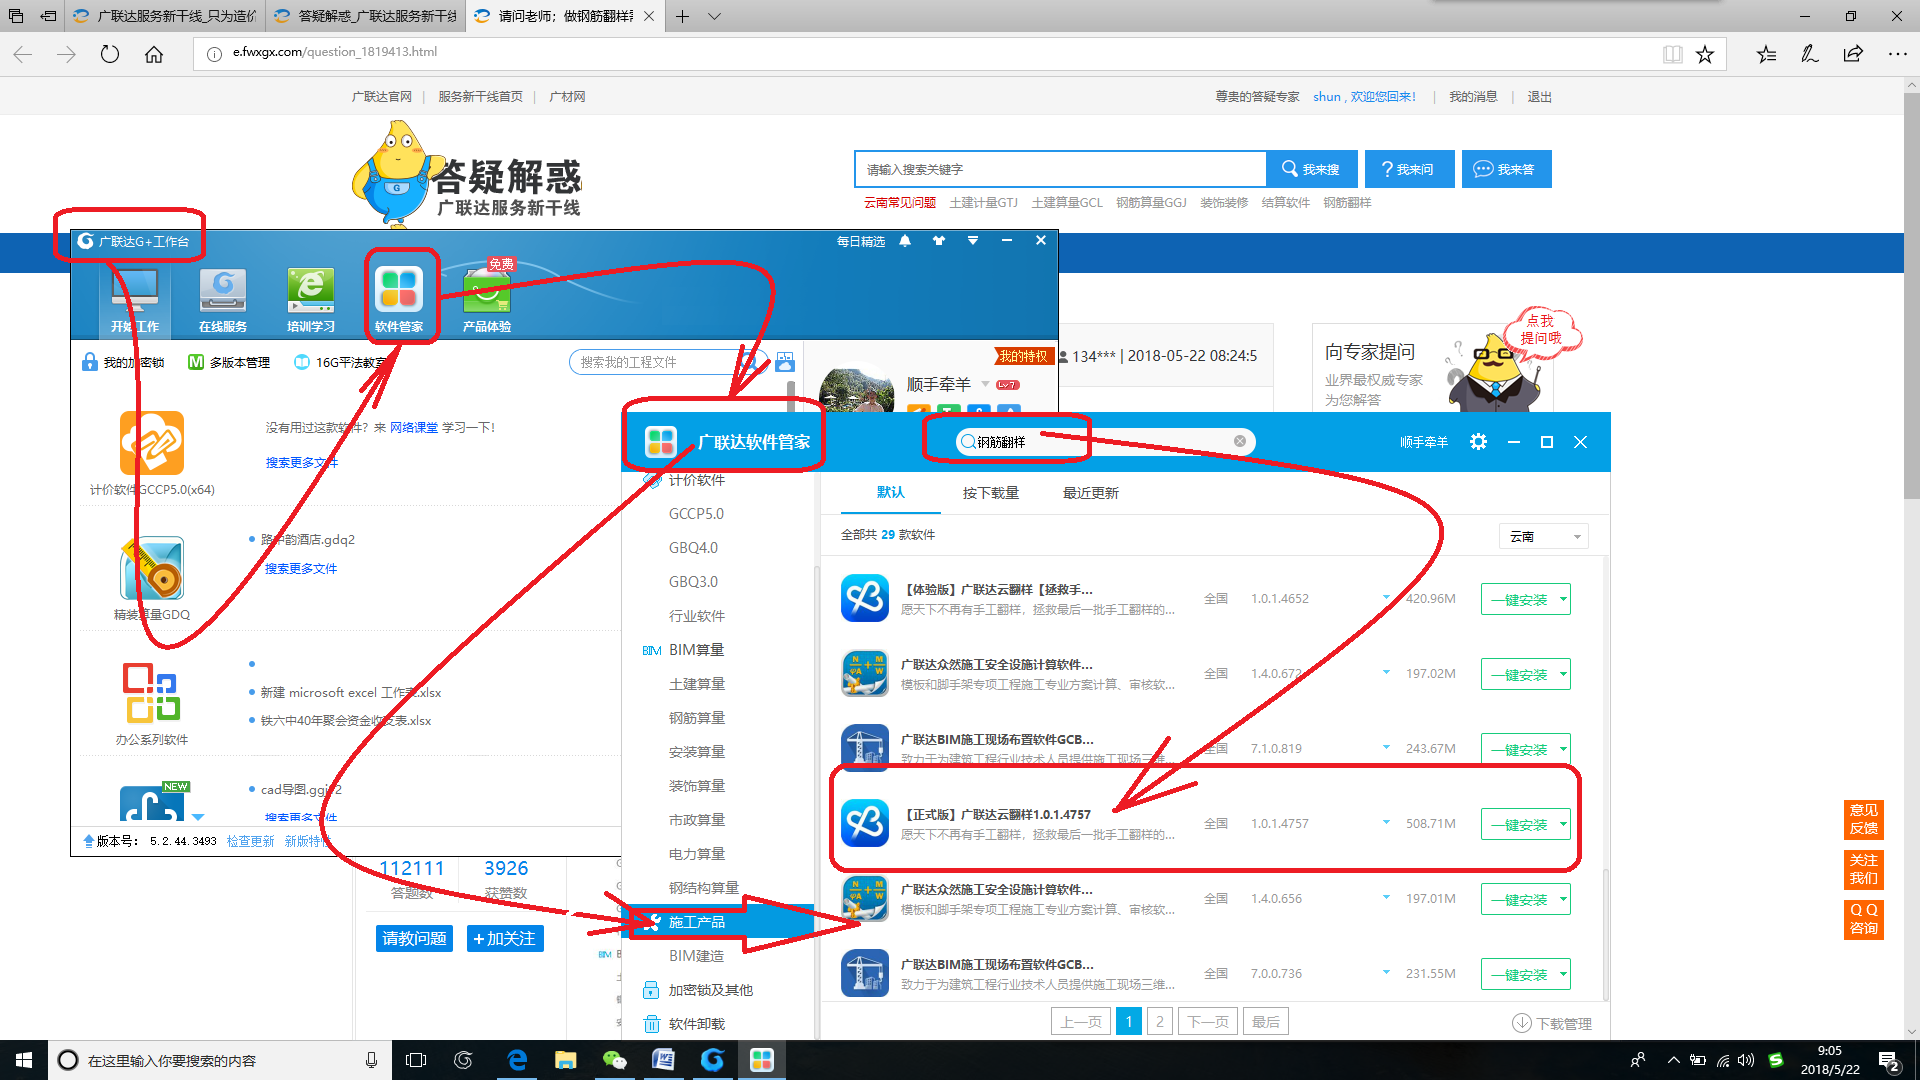The image size is (1920, 1080).
Task: Open 每日精选 in G+ workbench titlebar
Action: pos(860,241)
